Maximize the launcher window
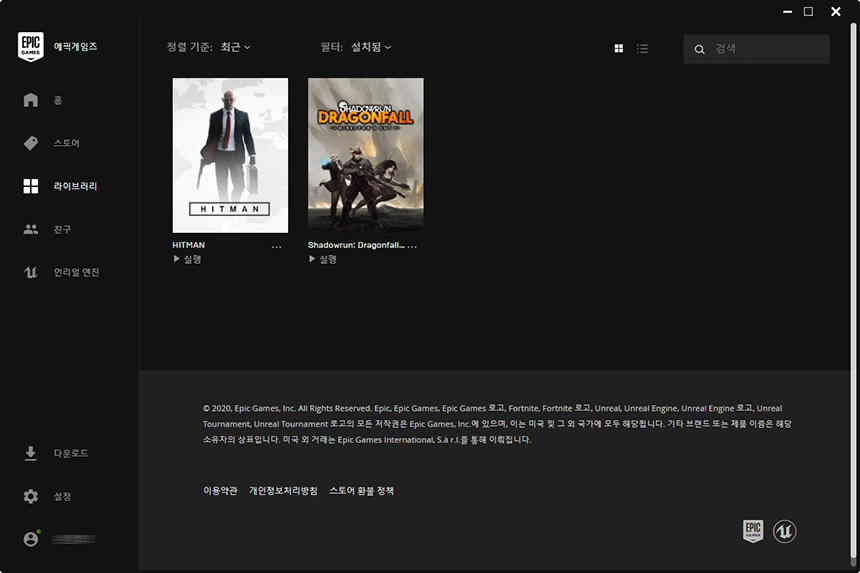The width and height of the screenshot is (860, 573). click(x=808, y=12)
